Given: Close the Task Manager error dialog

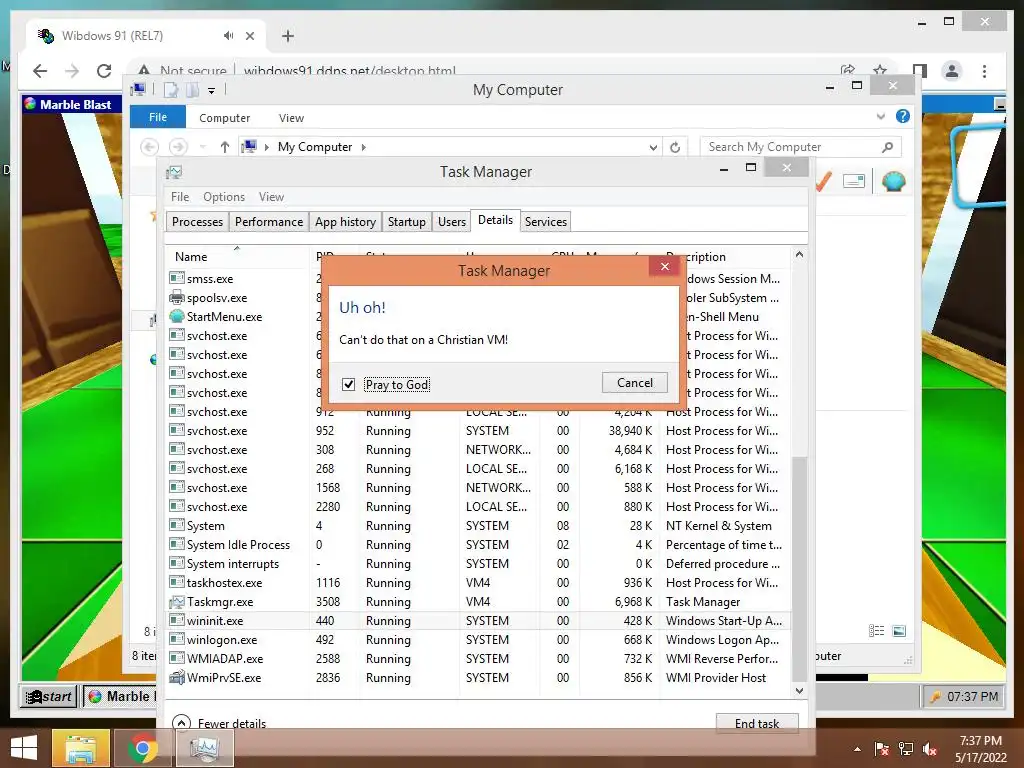Looking at the screenshot, I should [x=665, y=266].
